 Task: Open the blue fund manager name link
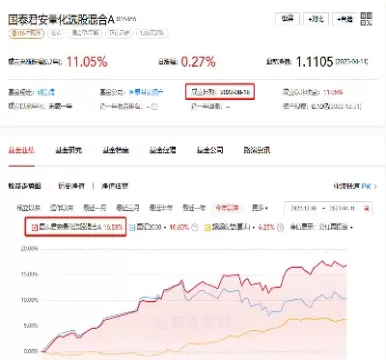click(x=46, y=92)
